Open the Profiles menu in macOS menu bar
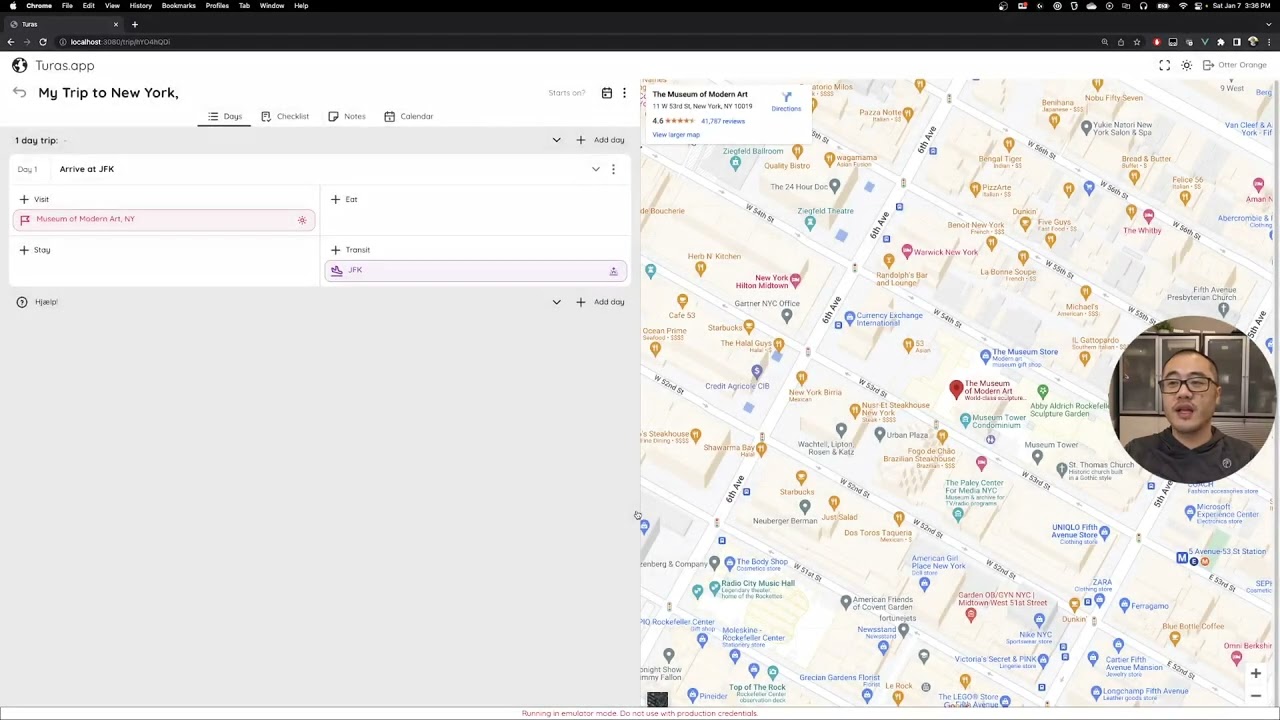Image resolution: width=1280 pixels, height=720 pixels. [x=217, y=6]
